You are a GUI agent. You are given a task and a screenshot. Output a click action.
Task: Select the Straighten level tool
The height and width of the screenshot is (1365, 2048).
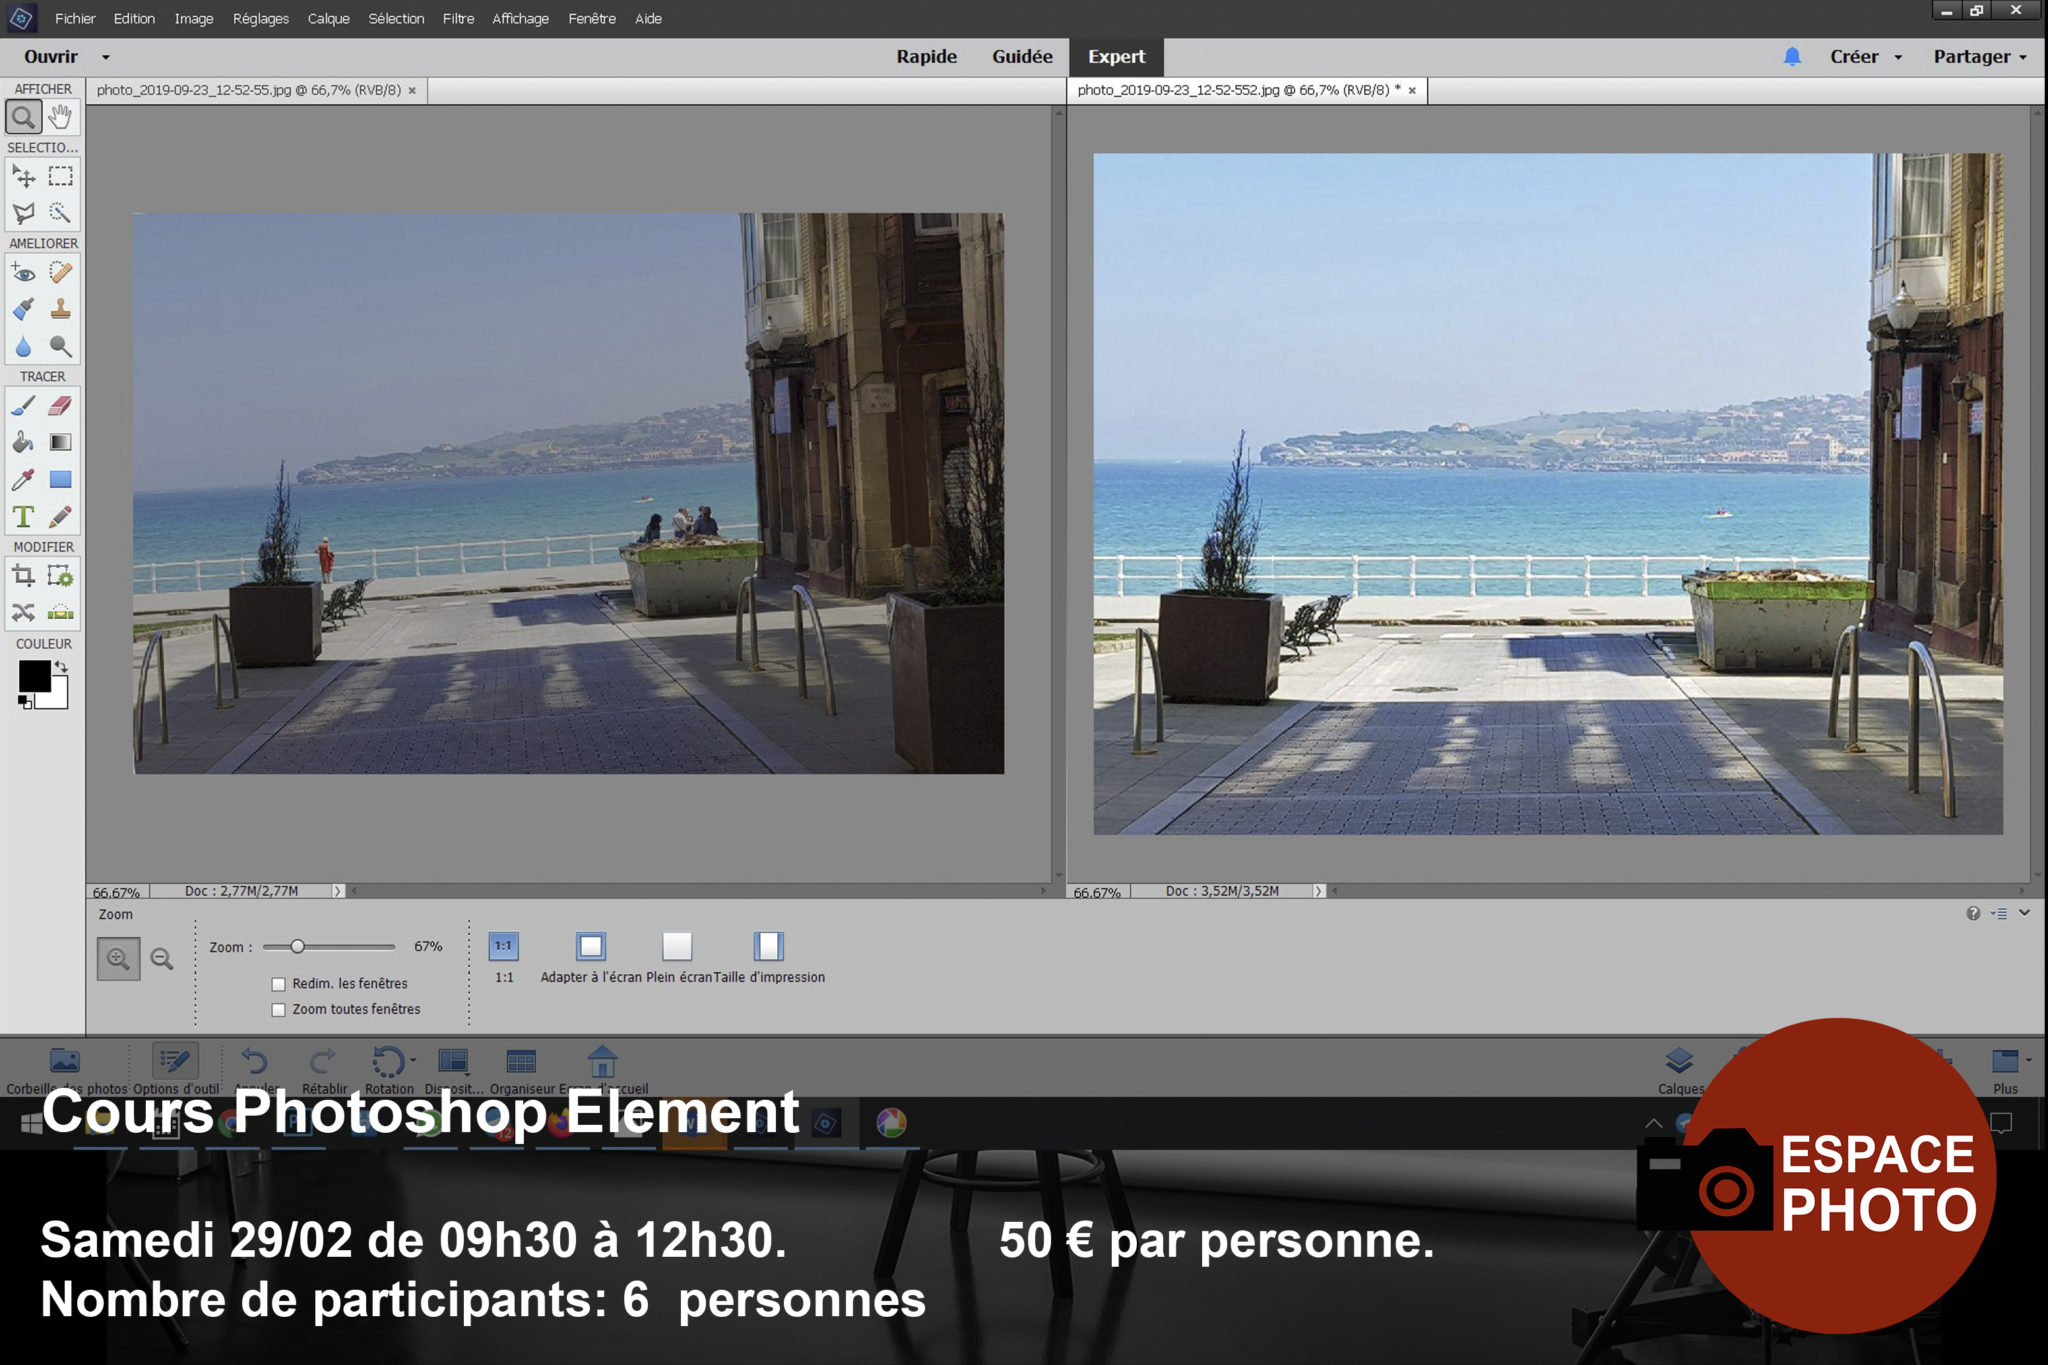tap(60, 612)
